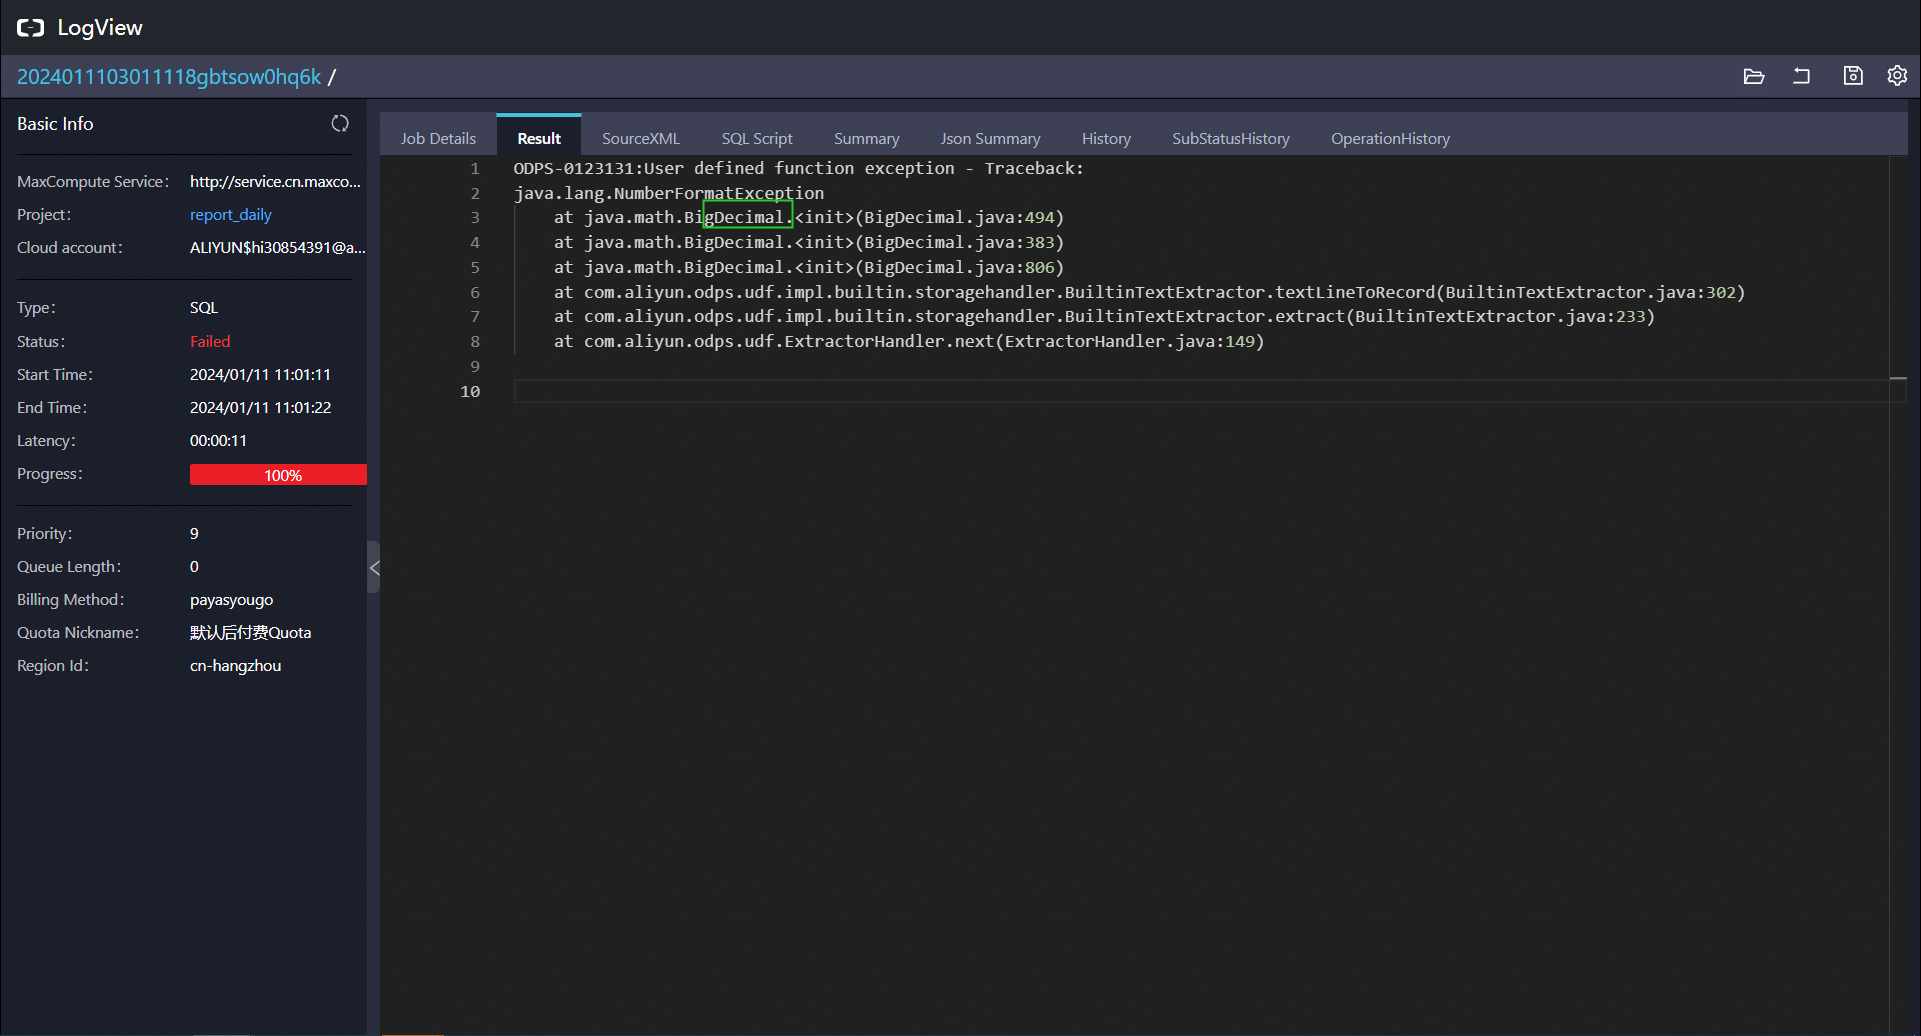Open the folder icon in the top bar

click(1753, 76)
